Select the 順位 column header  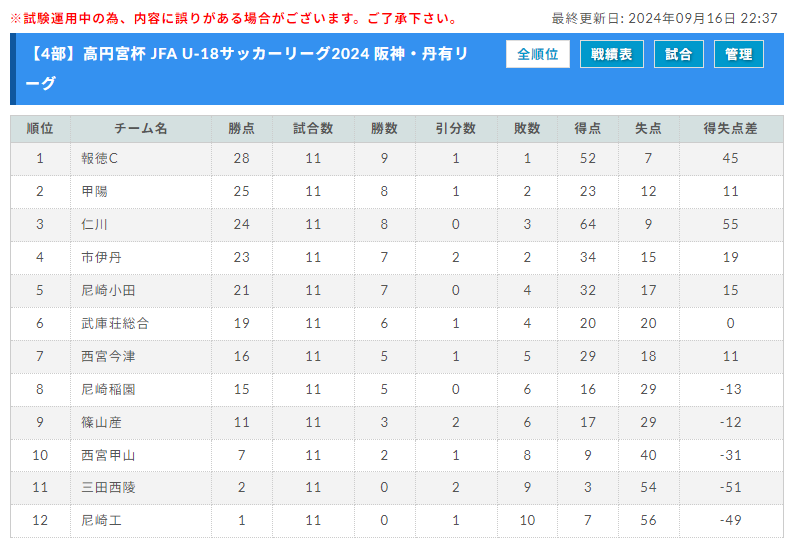click(40, 129)
